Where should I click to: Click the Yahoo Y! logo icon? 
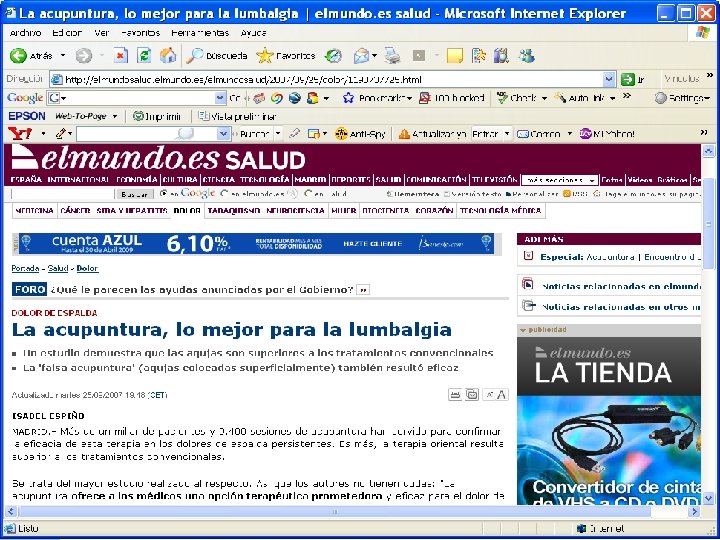click(x=20, y=134)
